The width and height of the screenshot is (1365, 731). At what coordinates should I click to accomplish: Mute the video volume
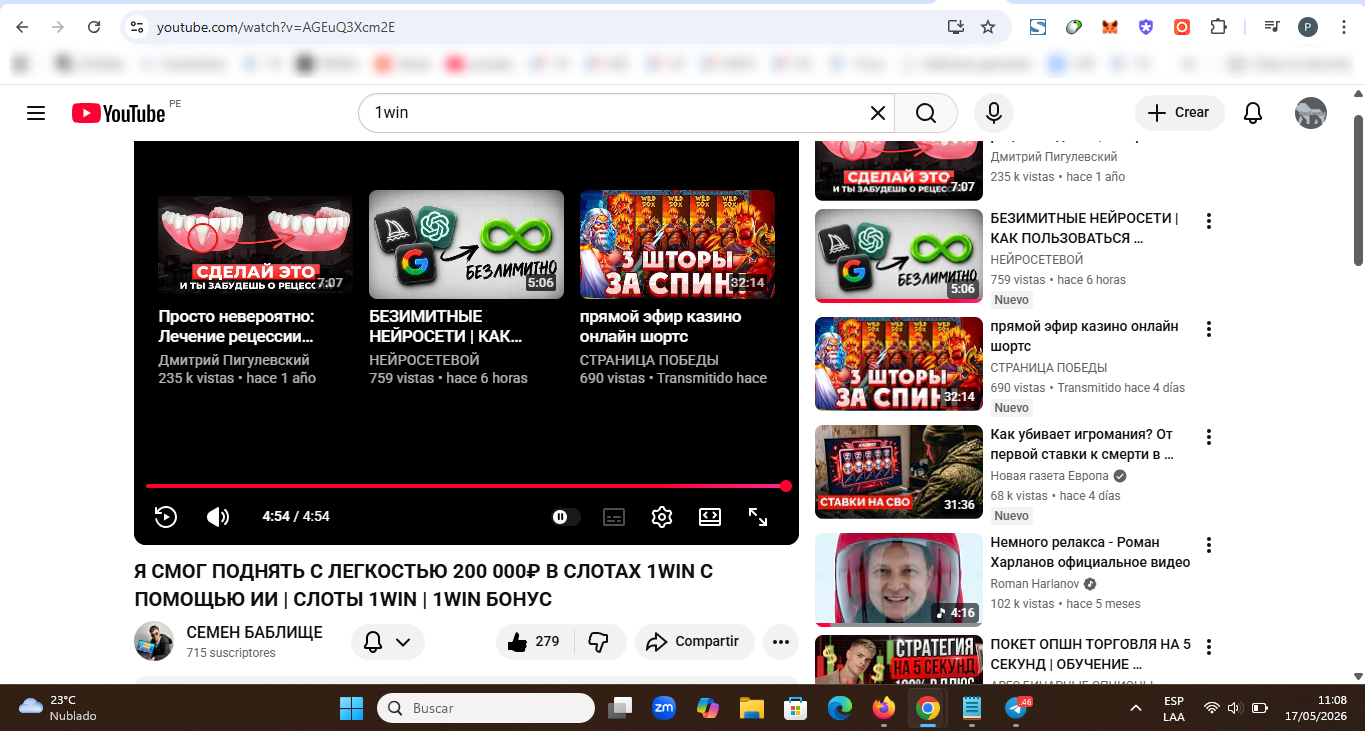tap(217, 517)
